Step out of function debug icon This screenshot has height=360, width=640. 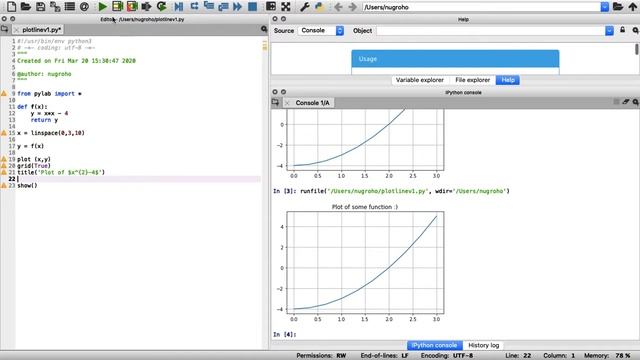(x=223, y=7)
